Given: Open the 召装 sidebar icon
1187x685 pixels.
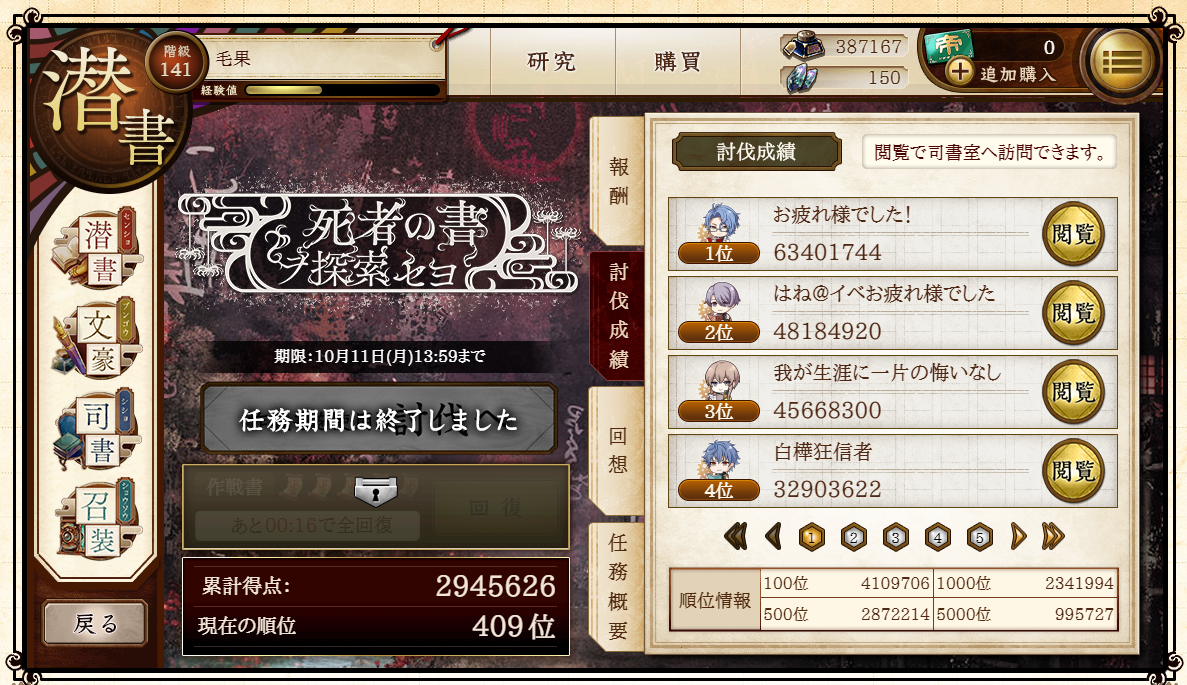Looking at the screenshot, I should (x=96, y=519).
